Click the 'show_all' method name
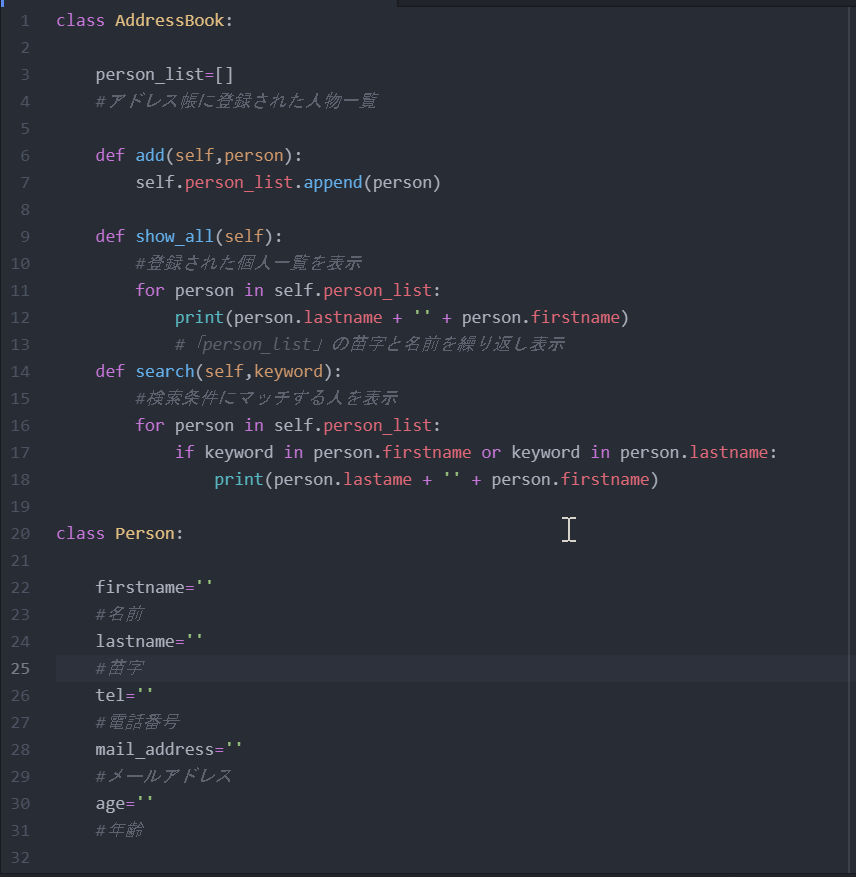The height and width of the screenshot is (877, 856). click(175, 237)
